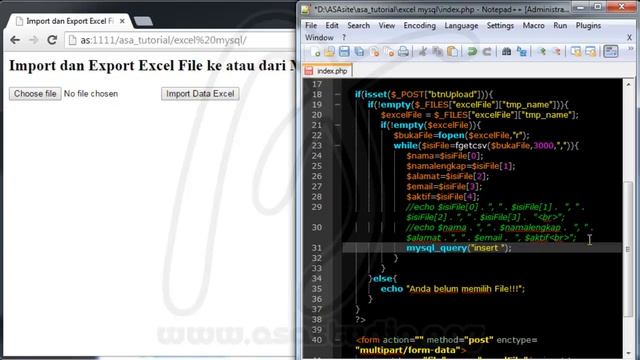Click the Redo arrow icon
The image size is (640, 360).
[487, 51]
